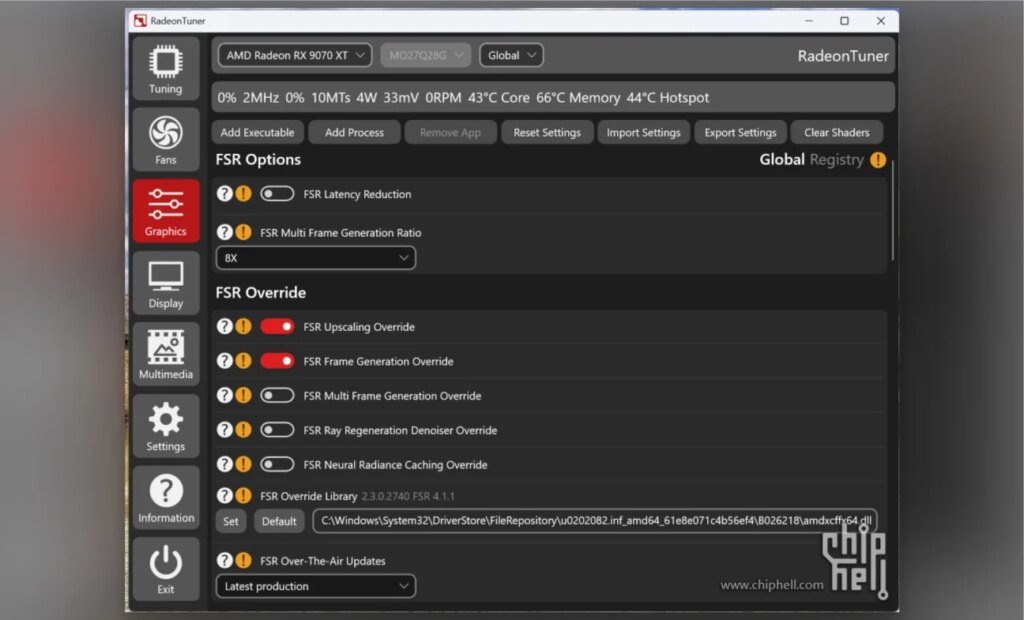
Task: Expand the Latest production updates dropdown
Action: (x=316, y=586)
